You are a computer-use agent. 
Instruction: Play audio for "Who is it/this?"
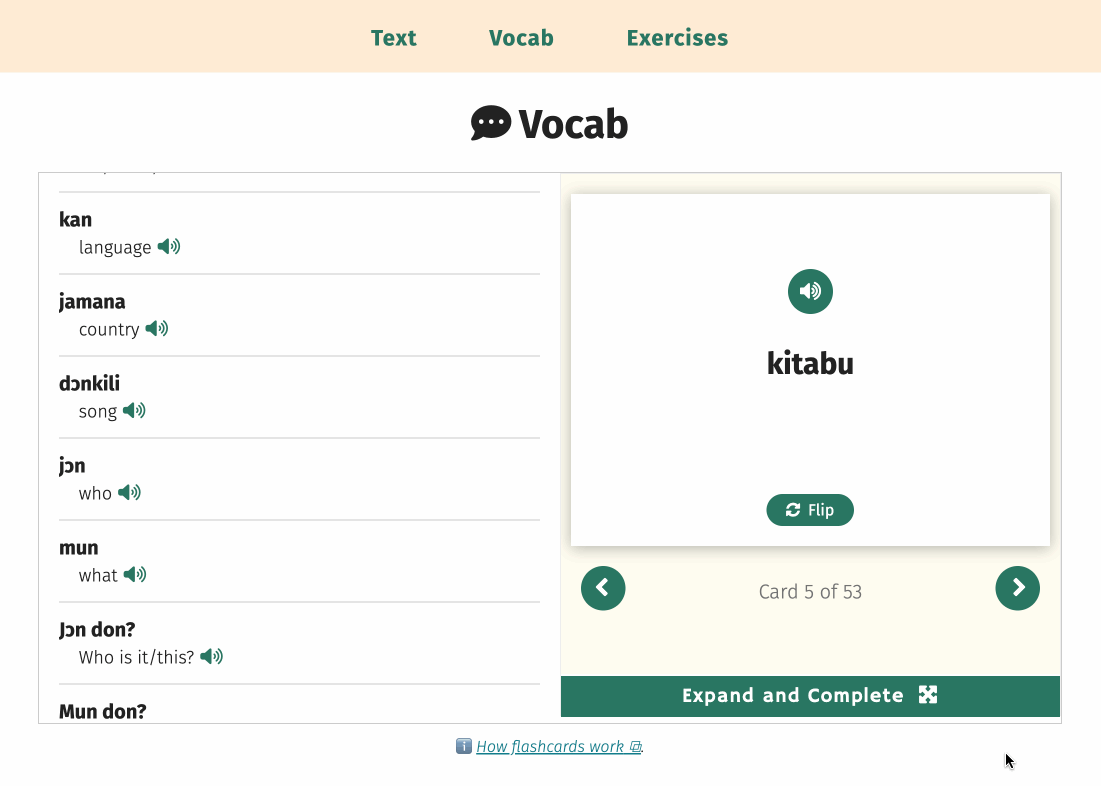(x=211, y=657)
